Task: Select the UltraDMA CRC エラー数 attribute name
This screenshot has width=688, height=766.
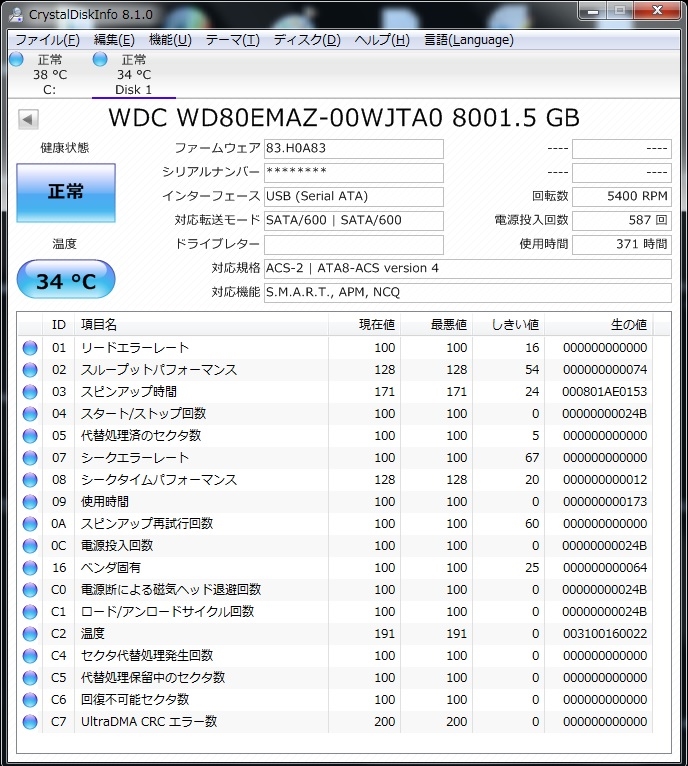Action: click(149, 722)
